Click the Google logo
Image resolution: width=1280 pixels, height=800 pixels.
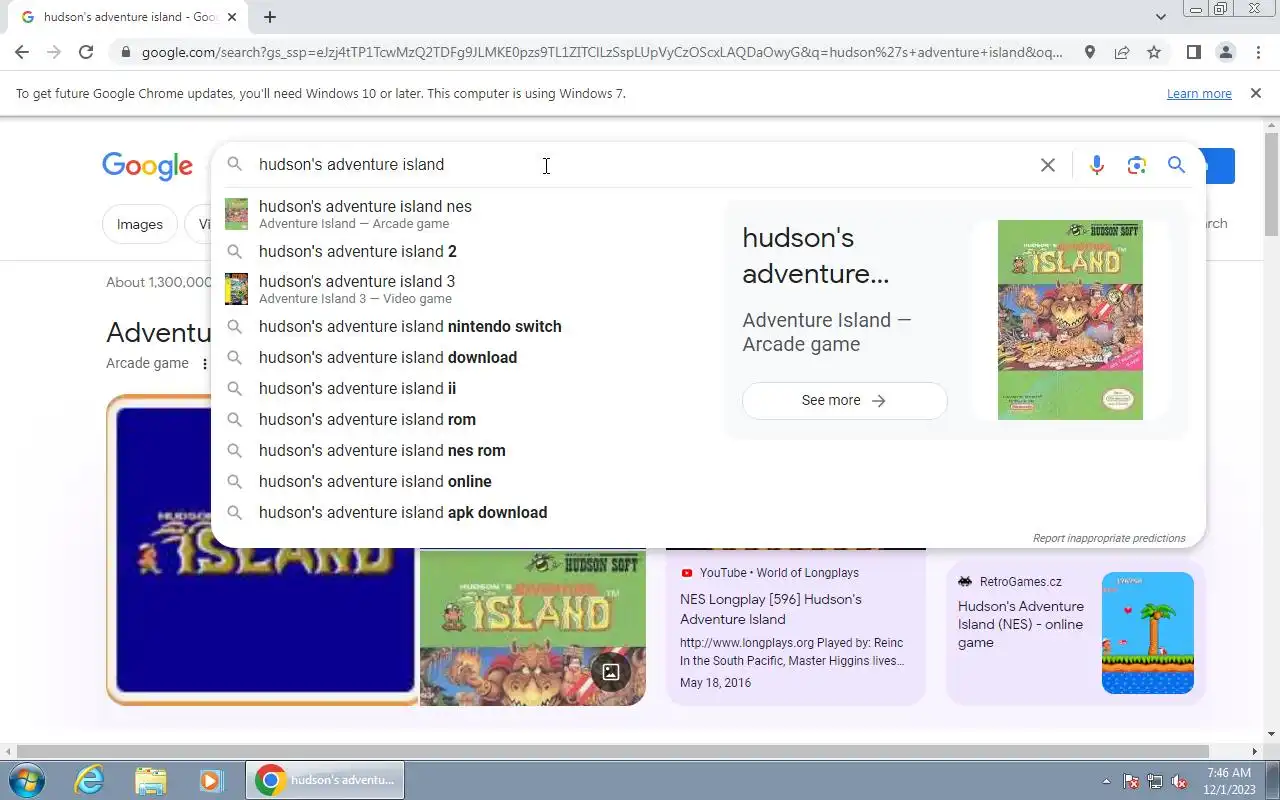click(x=147, y=166)
